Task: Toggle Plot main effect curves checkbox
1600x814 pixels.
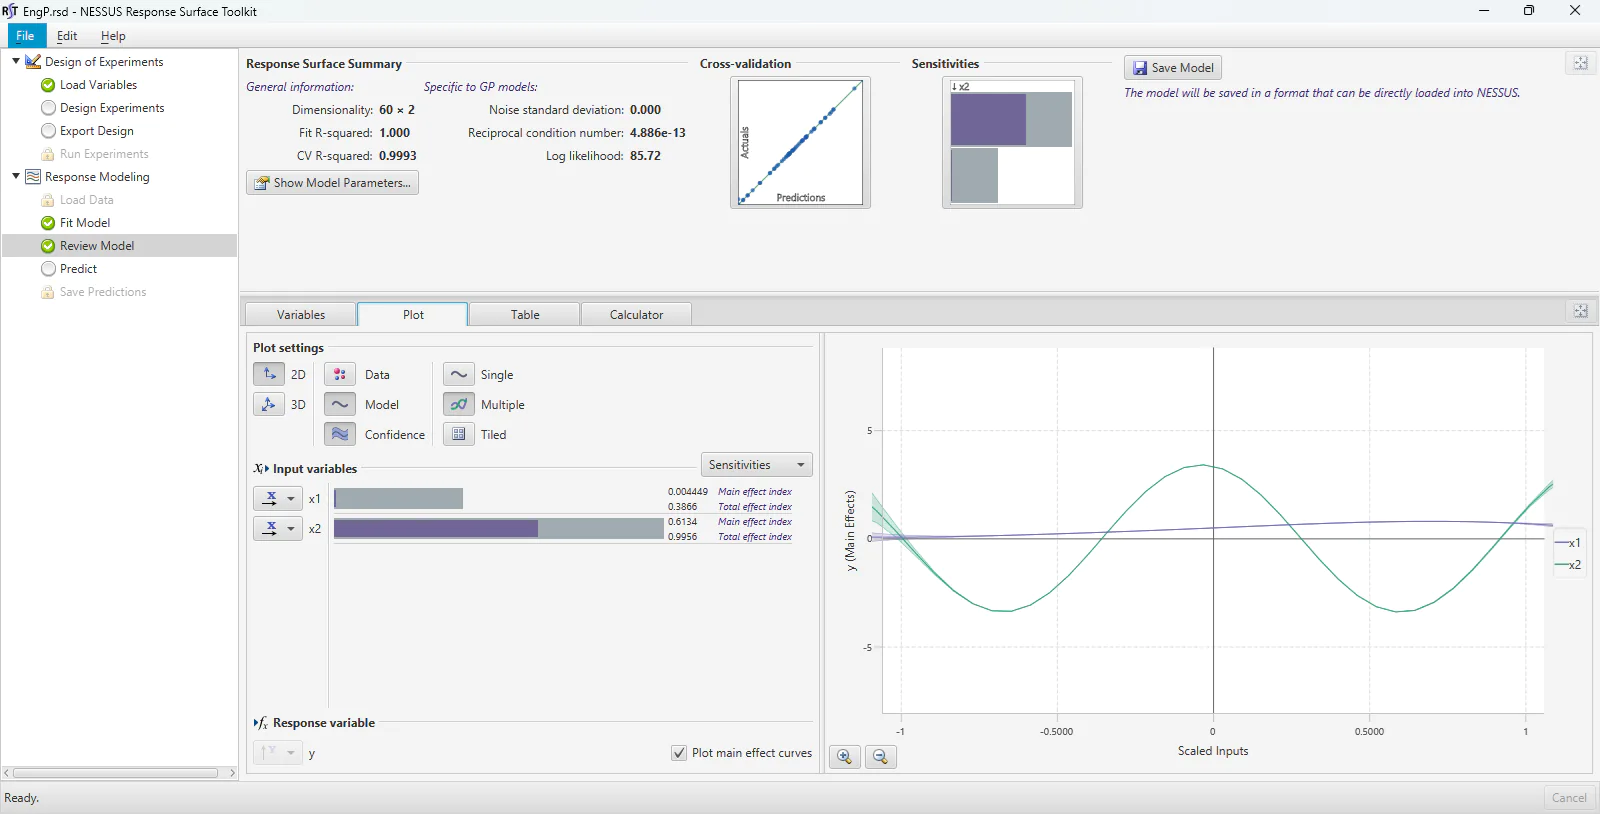Action: pos(679,753)
